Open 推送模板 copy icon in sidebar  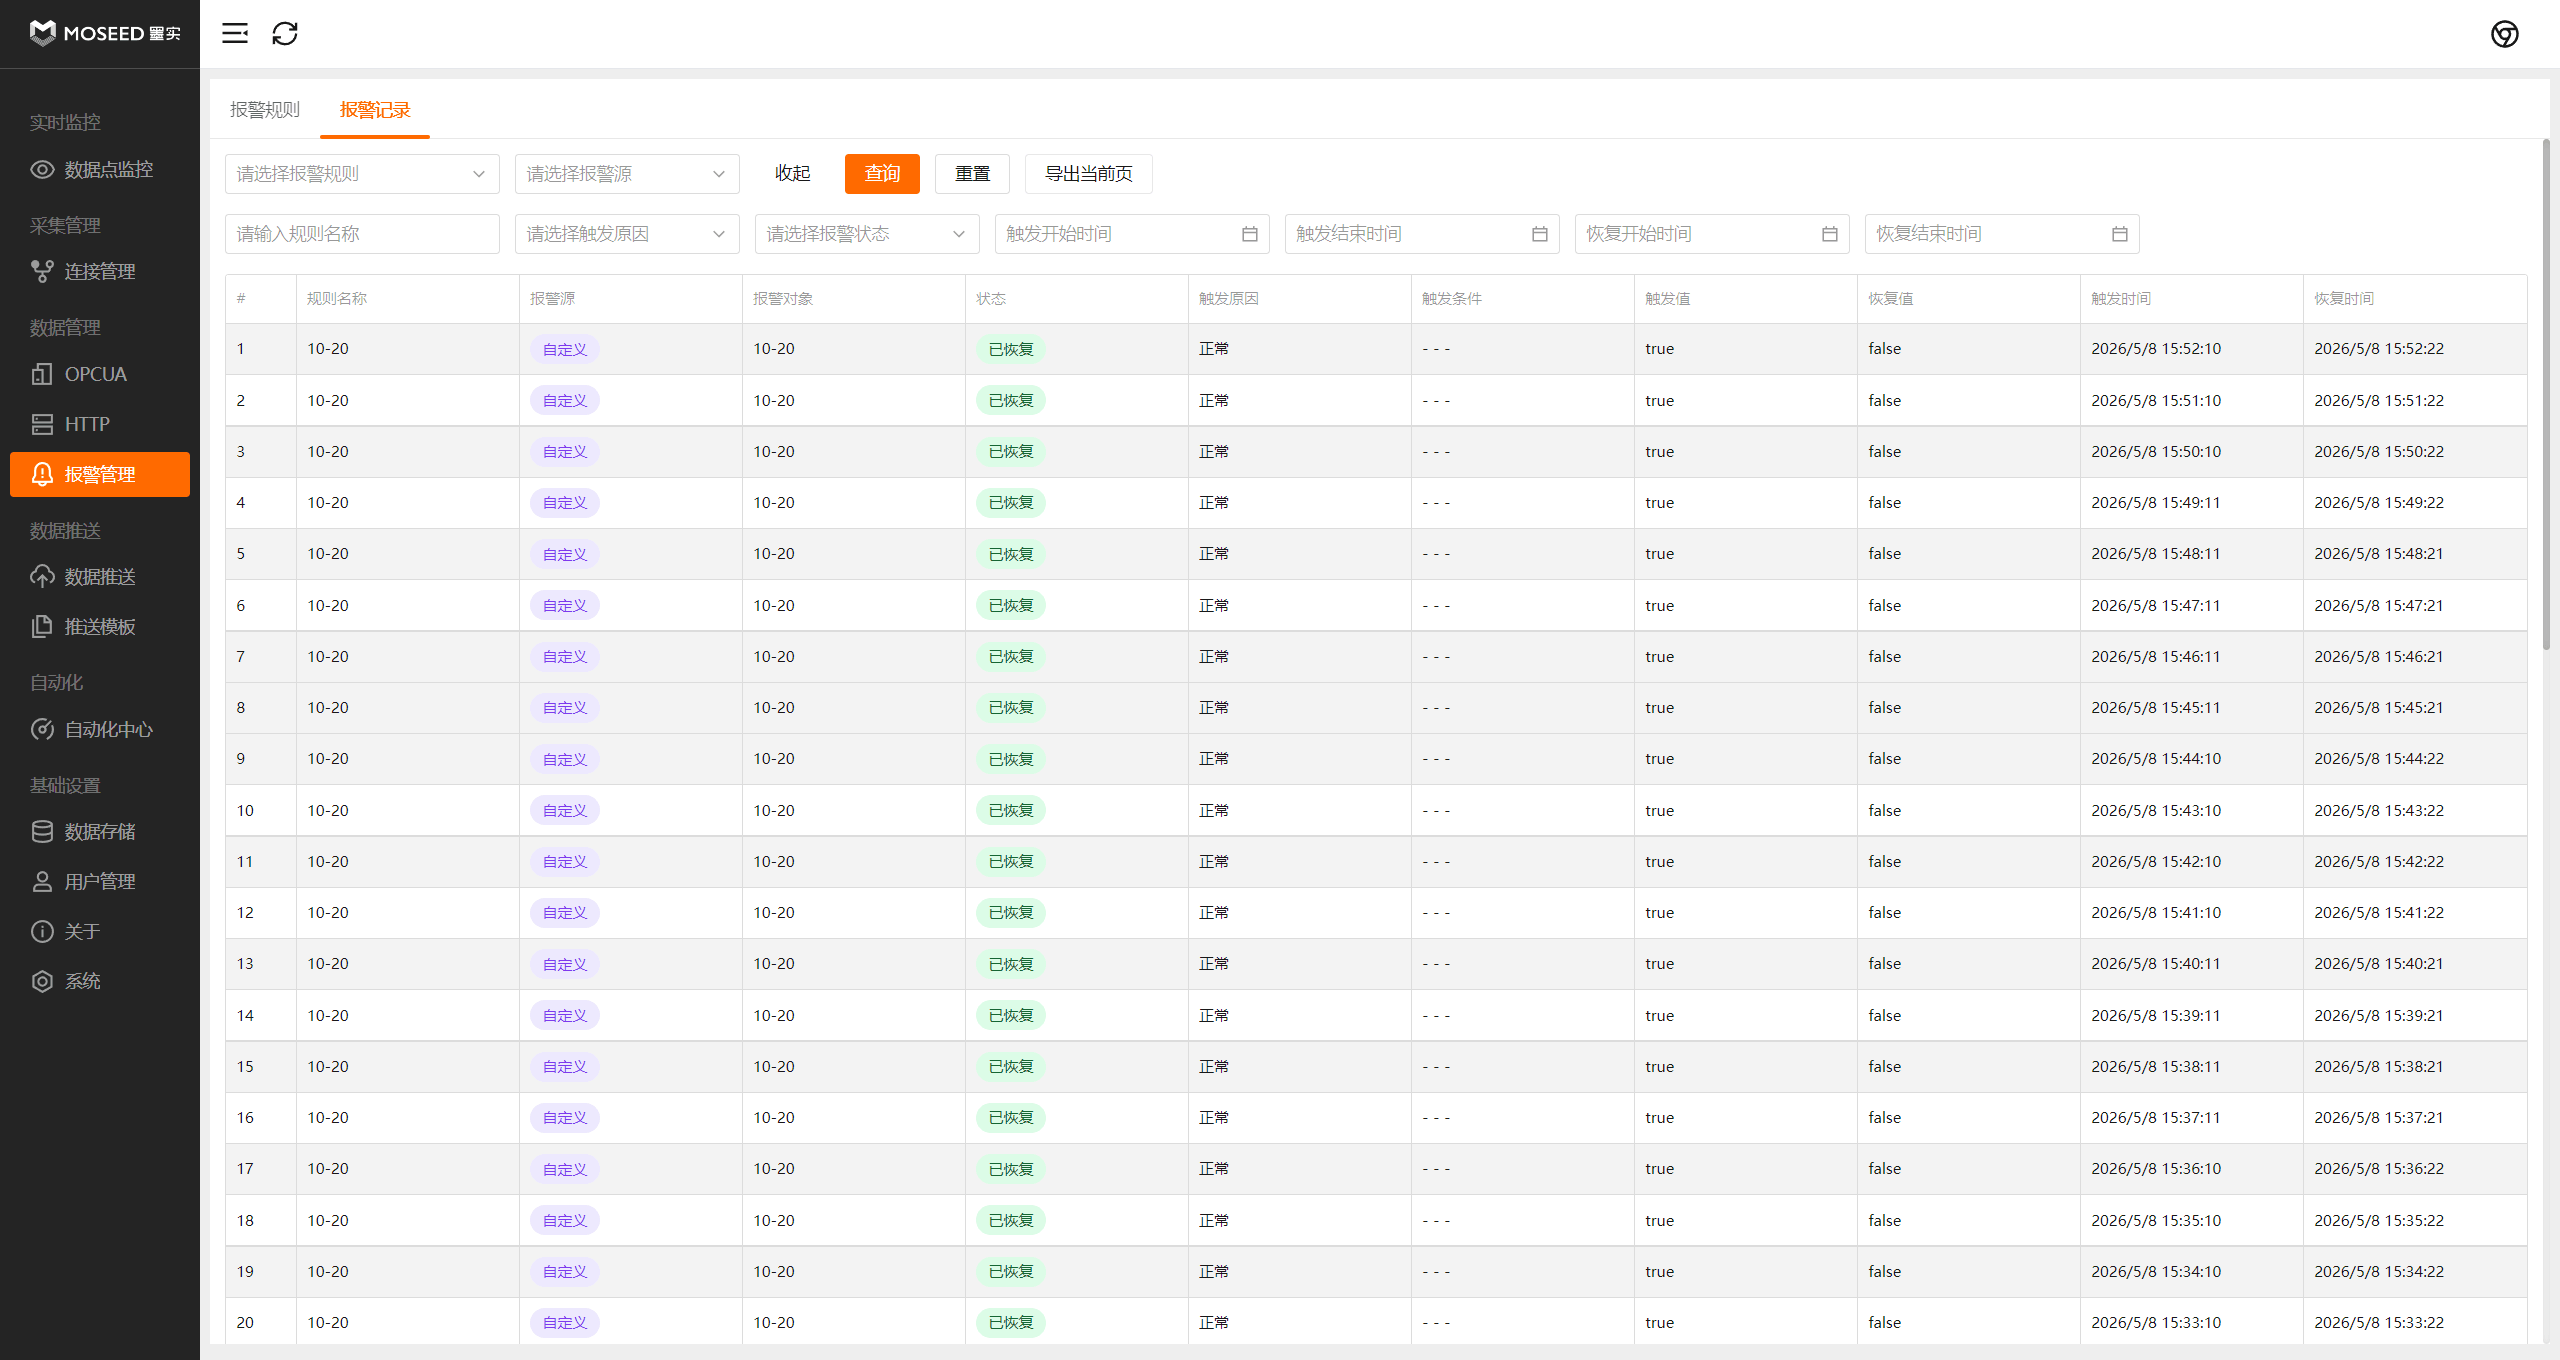[42, 626]
